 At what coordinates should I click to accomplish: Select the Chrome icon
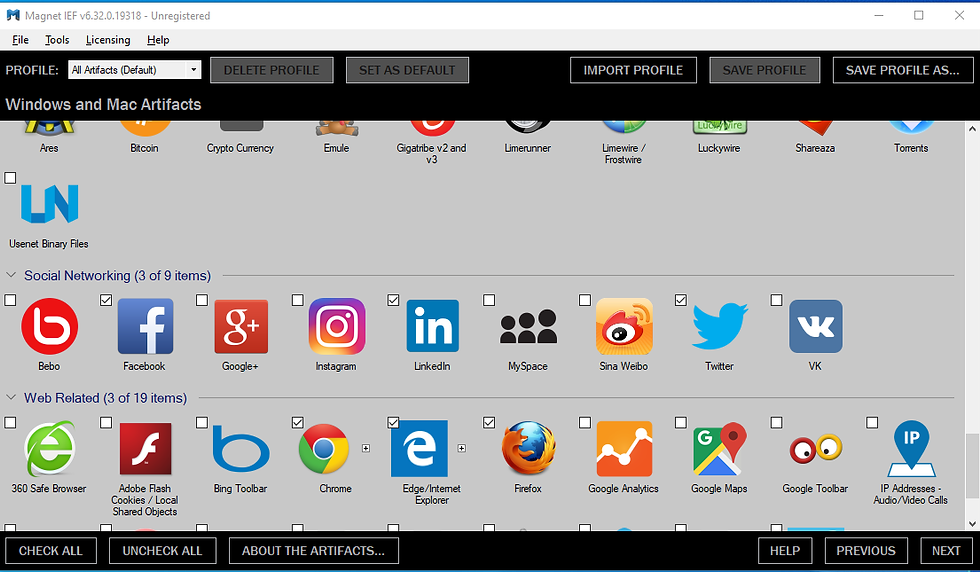click(x=323, y=448)
